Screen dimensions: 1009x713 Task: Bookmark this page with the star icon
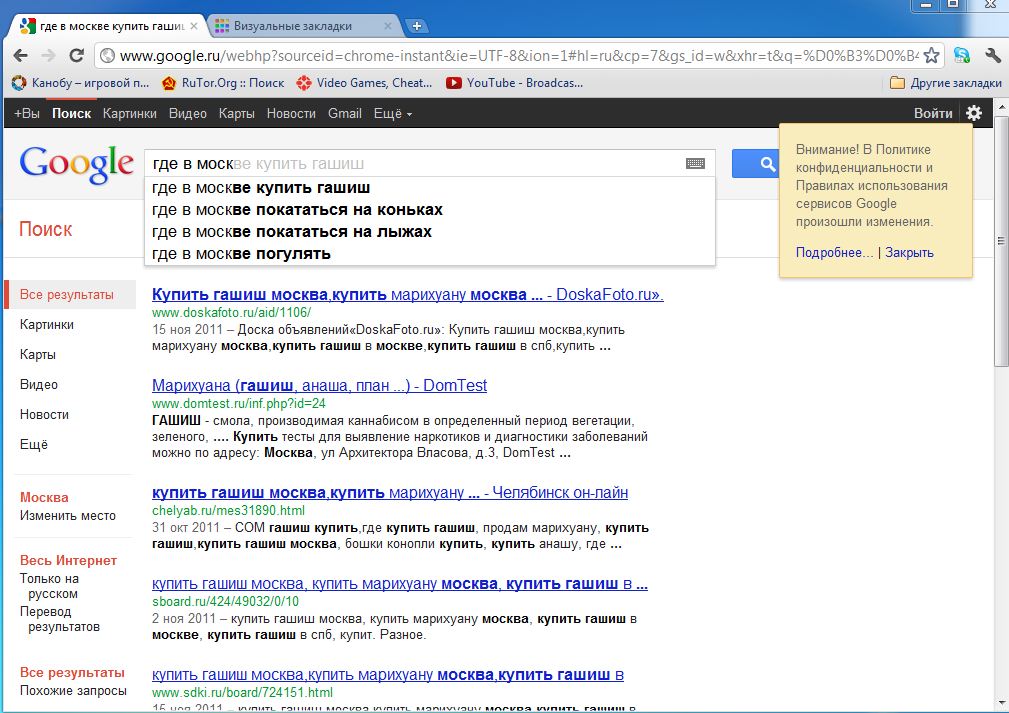click(931, 56)
